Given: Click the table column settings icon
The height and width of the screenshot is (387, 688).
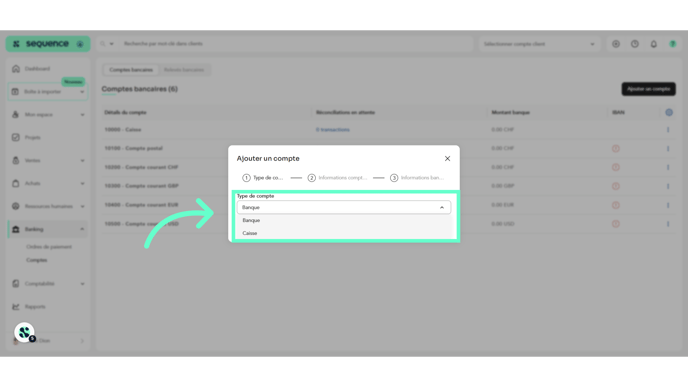Looking at the screenshot, I should tap(669, 112).
